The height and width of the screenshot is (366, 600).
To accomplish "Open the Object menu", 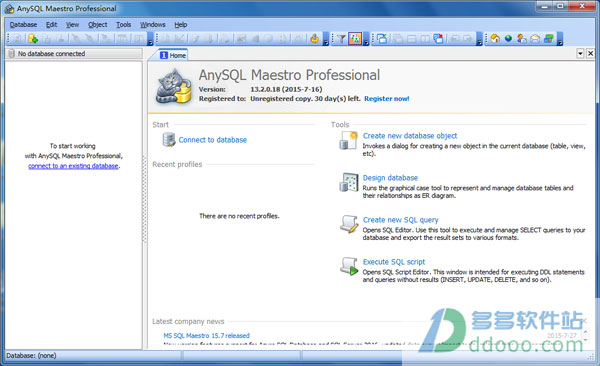I will tap(98, 25).
